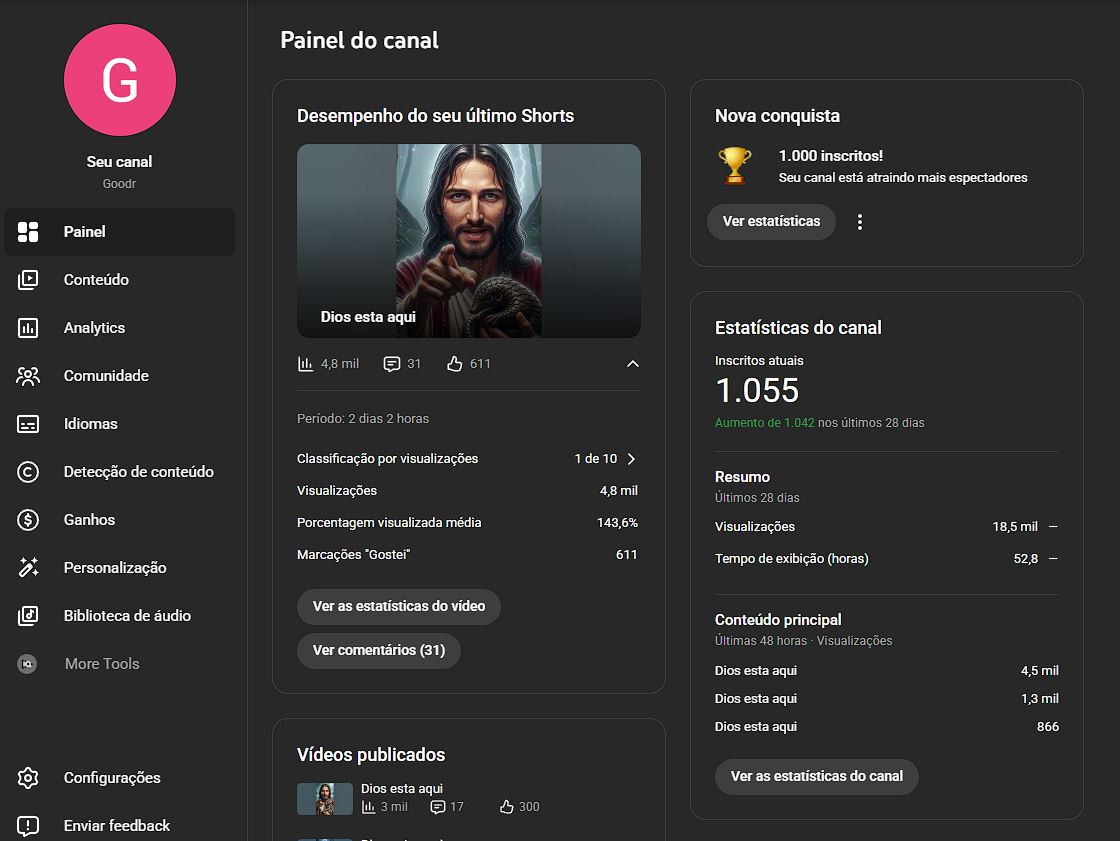Click the Analytics bar chart icon
The width and height of the screenshot is (1120, 841).
click(x=28, y=328)
